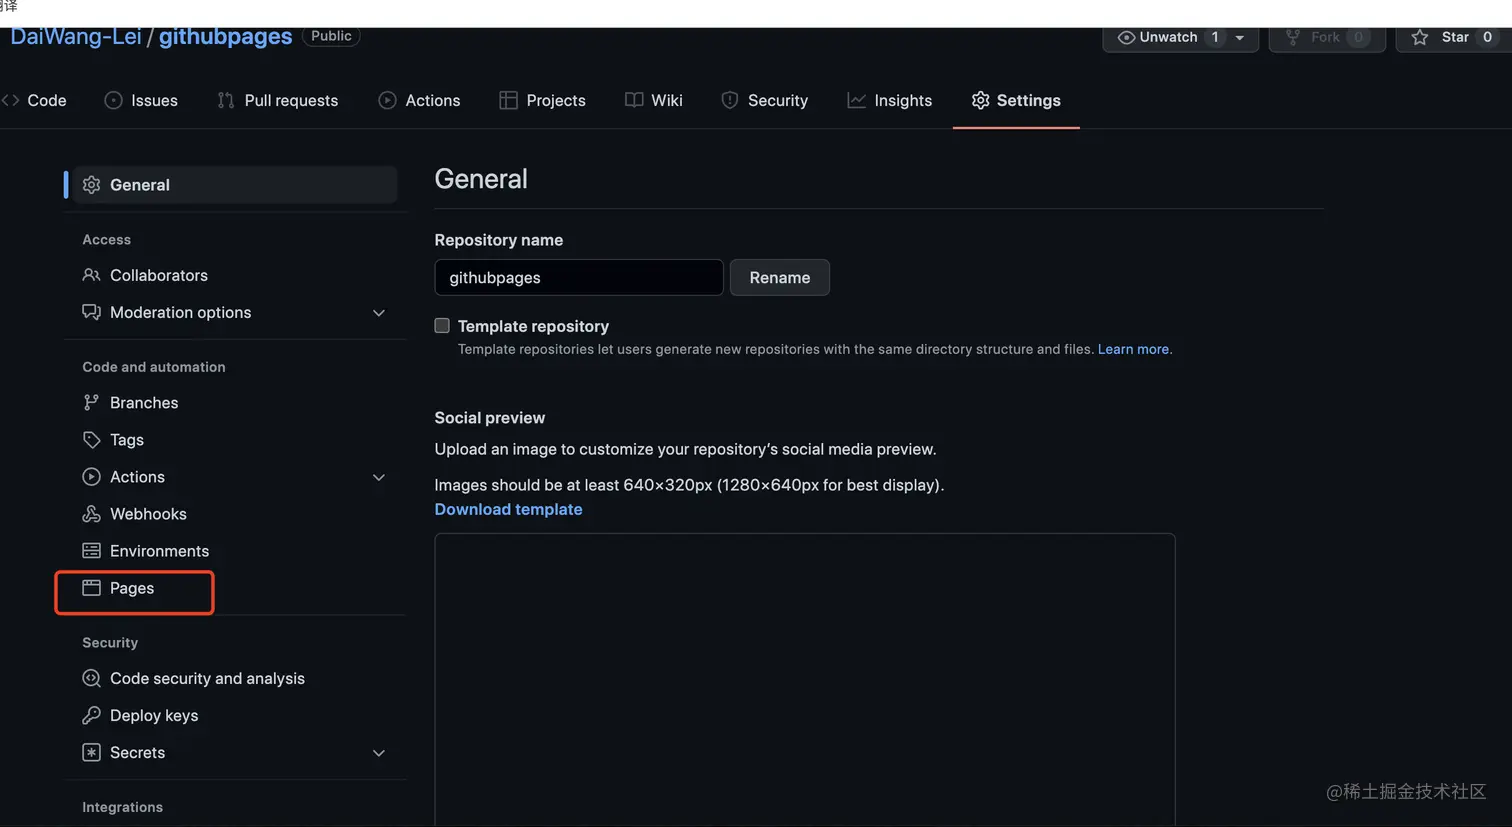Image resolution: width=1512 pixels, height=827 pixels.
Task: Click the sidebar Actions play icon
Action: 91,477
